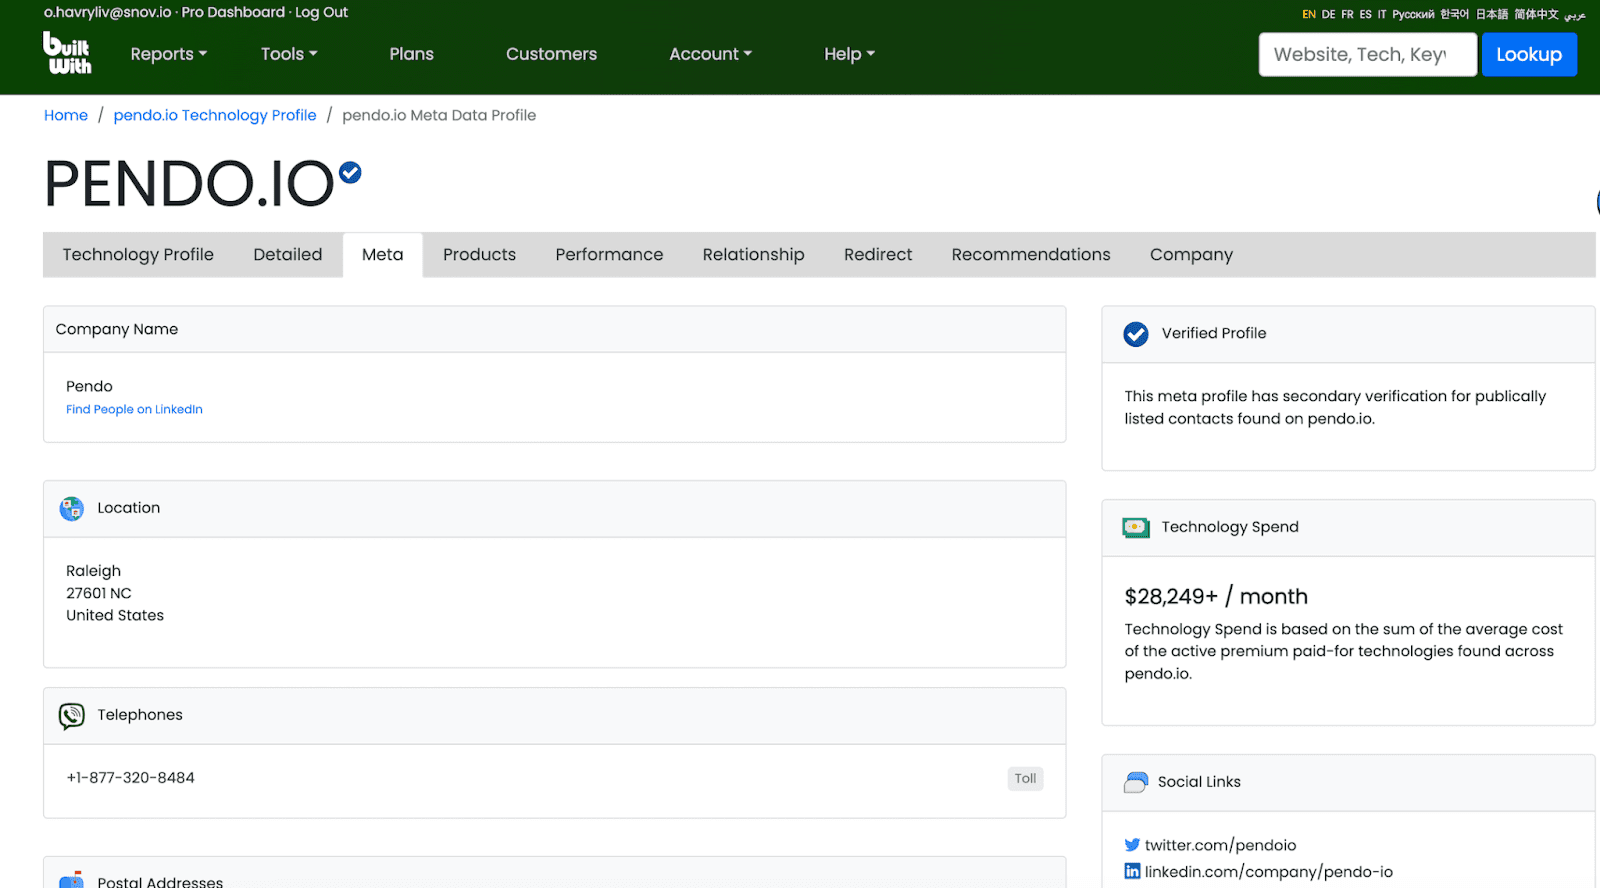Viewport: 1600px width, 888px height.
Task: Focus the Website, Tech, Keyword search field
Action: [1366, 55]
